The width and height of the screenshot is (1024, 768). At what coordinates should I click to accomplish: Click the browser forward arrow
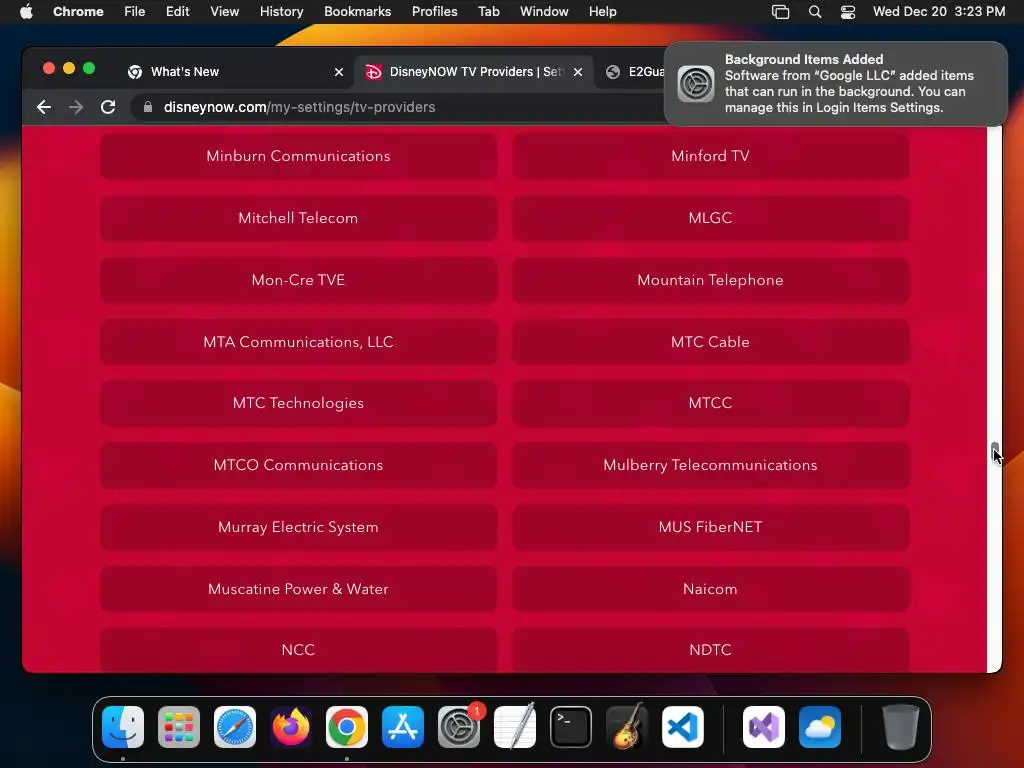point(76,107)
